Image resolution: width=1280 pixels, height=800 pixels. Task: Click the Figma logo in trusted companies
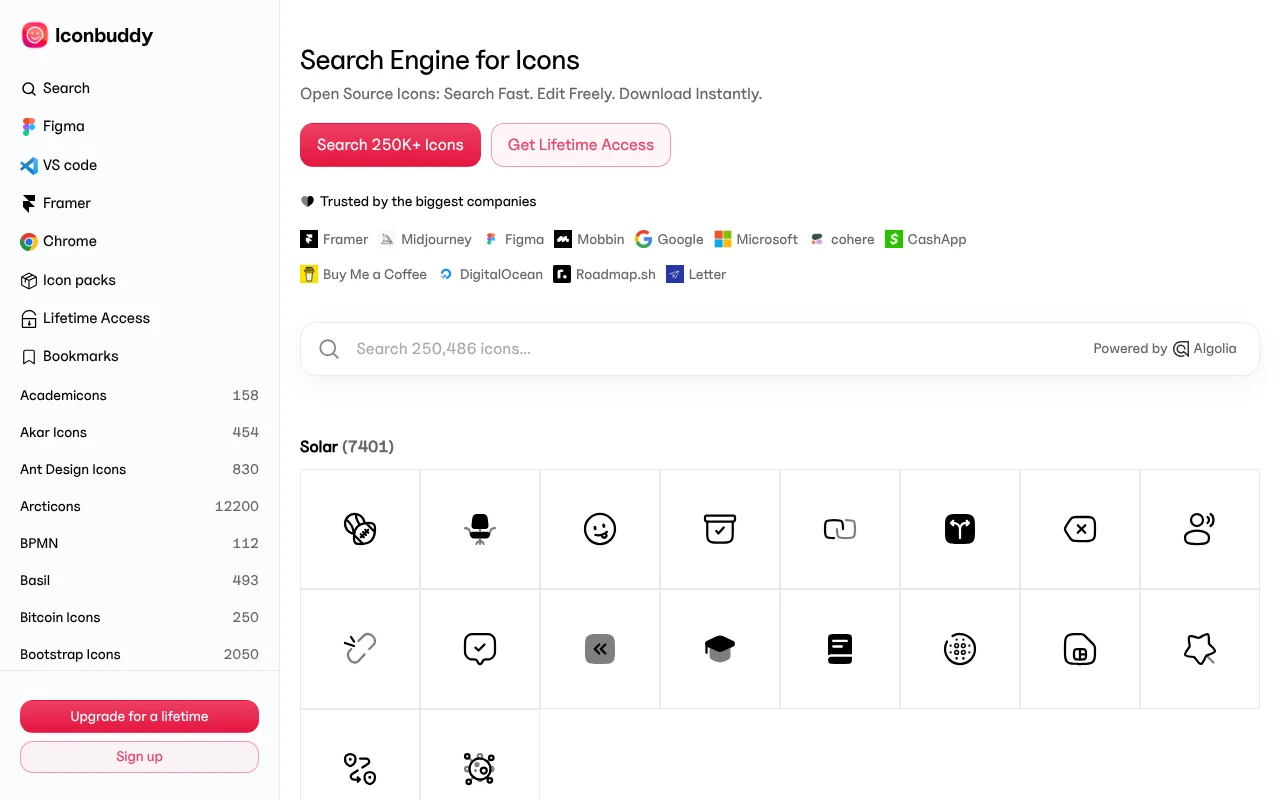click(x=514, y=239)
